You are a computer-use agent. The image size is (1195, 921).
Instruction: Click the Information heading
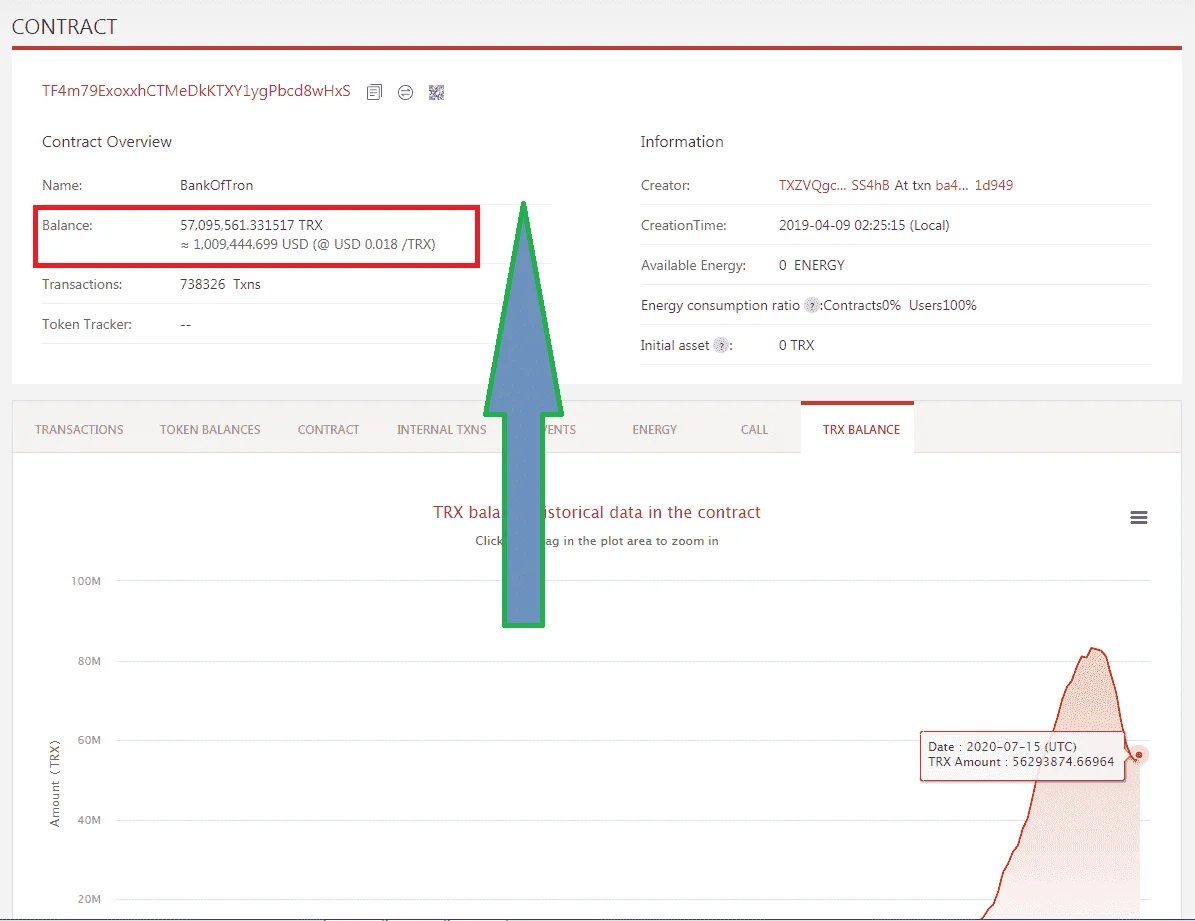[x=682, y=142]
